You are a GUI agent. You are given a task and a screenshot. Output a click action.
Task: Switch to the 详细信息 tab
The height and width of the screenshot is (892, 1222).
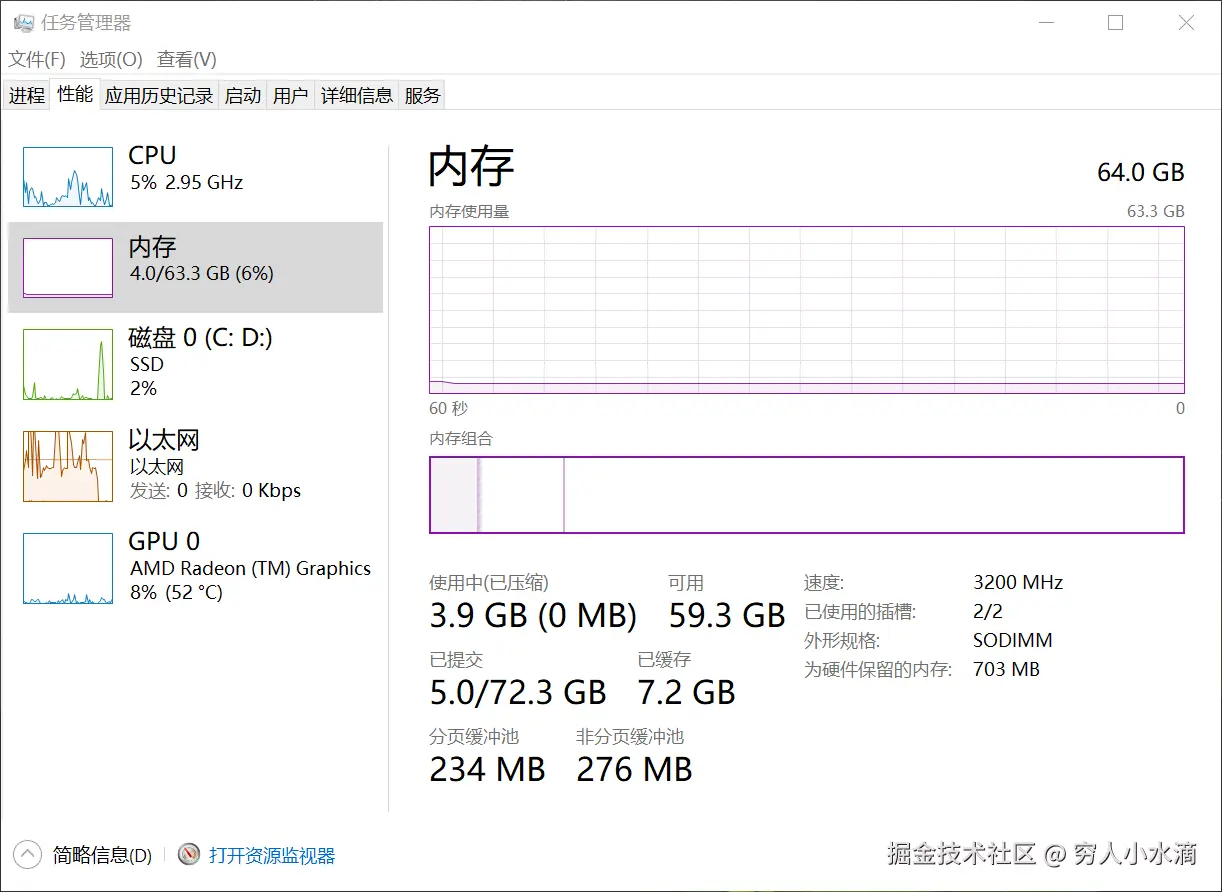pyautogui.click(x=357, y=96)
